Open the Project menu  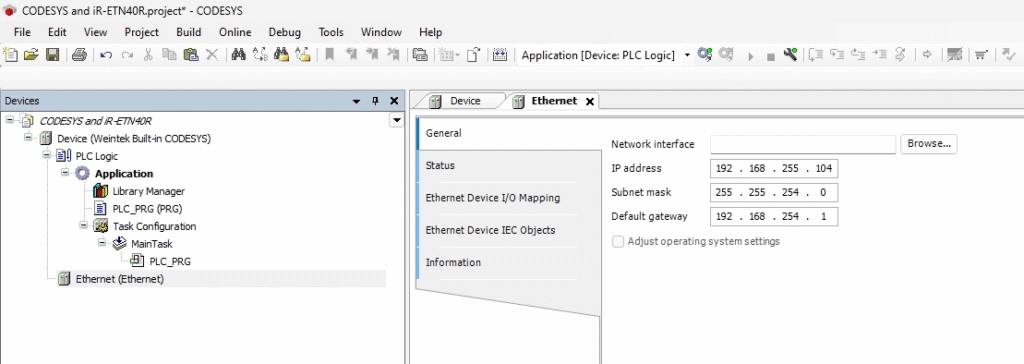(x=142, y=32)
